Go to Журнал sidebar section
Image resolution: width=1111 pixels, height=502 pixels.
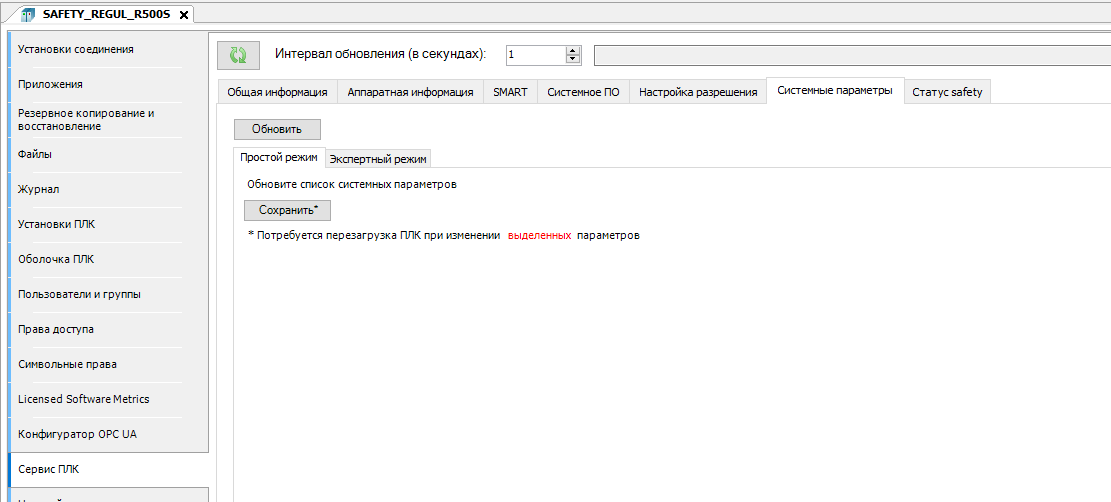point(39,189)
